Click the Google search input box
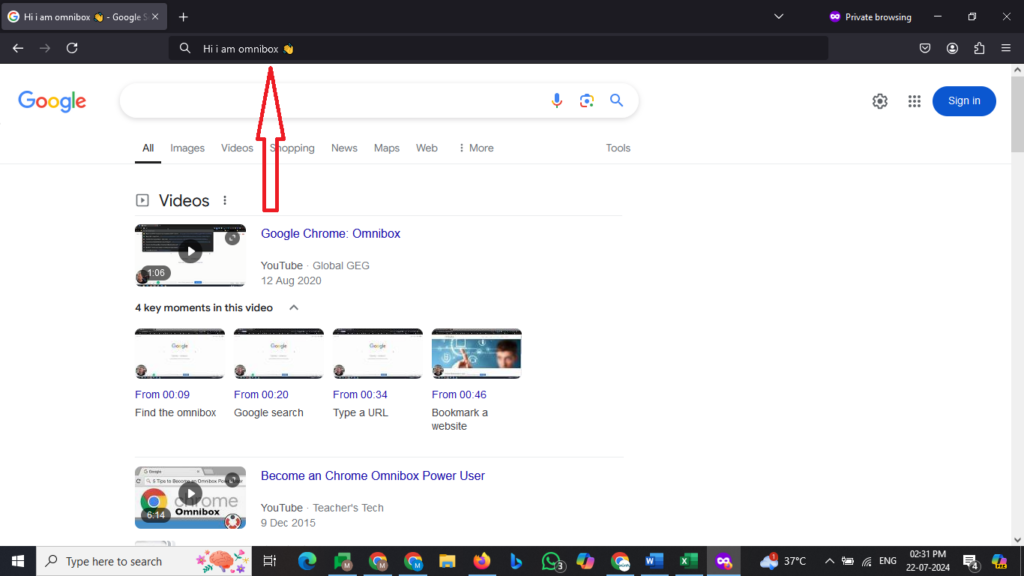The image size is (1024, 576). pos(333,101)
